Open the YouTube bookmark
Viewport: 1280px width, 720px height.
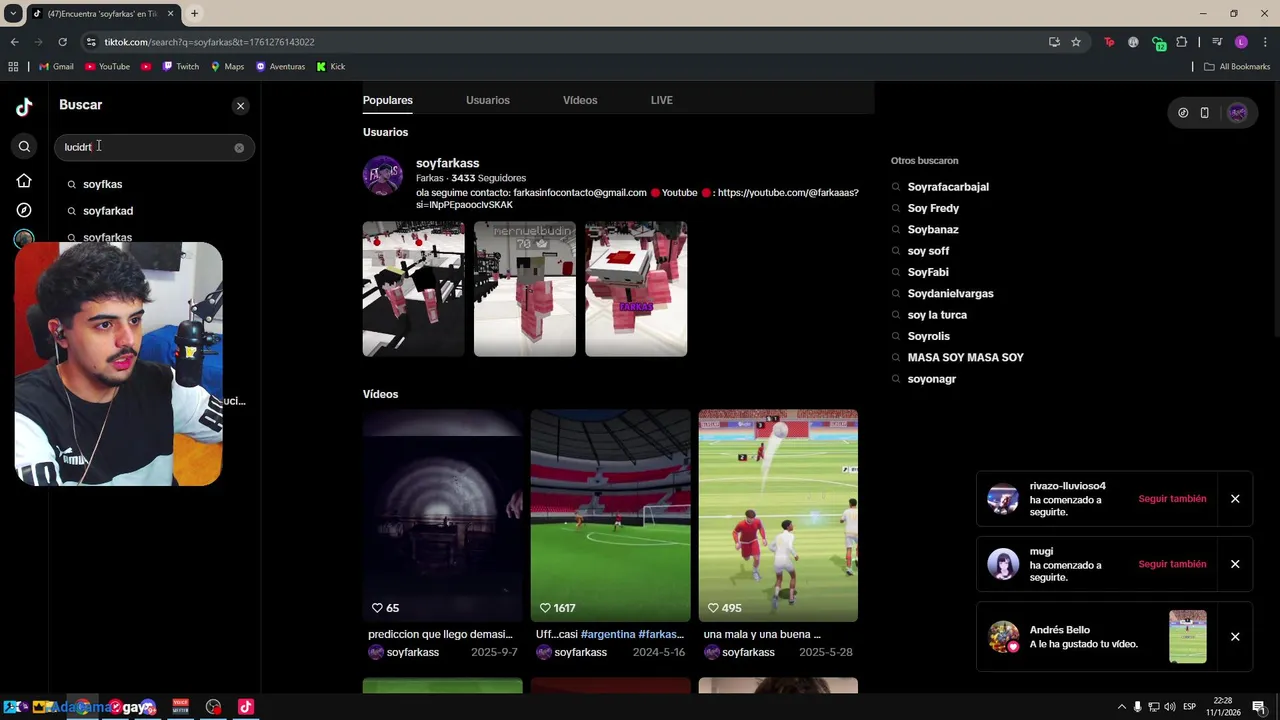(107, 67)
